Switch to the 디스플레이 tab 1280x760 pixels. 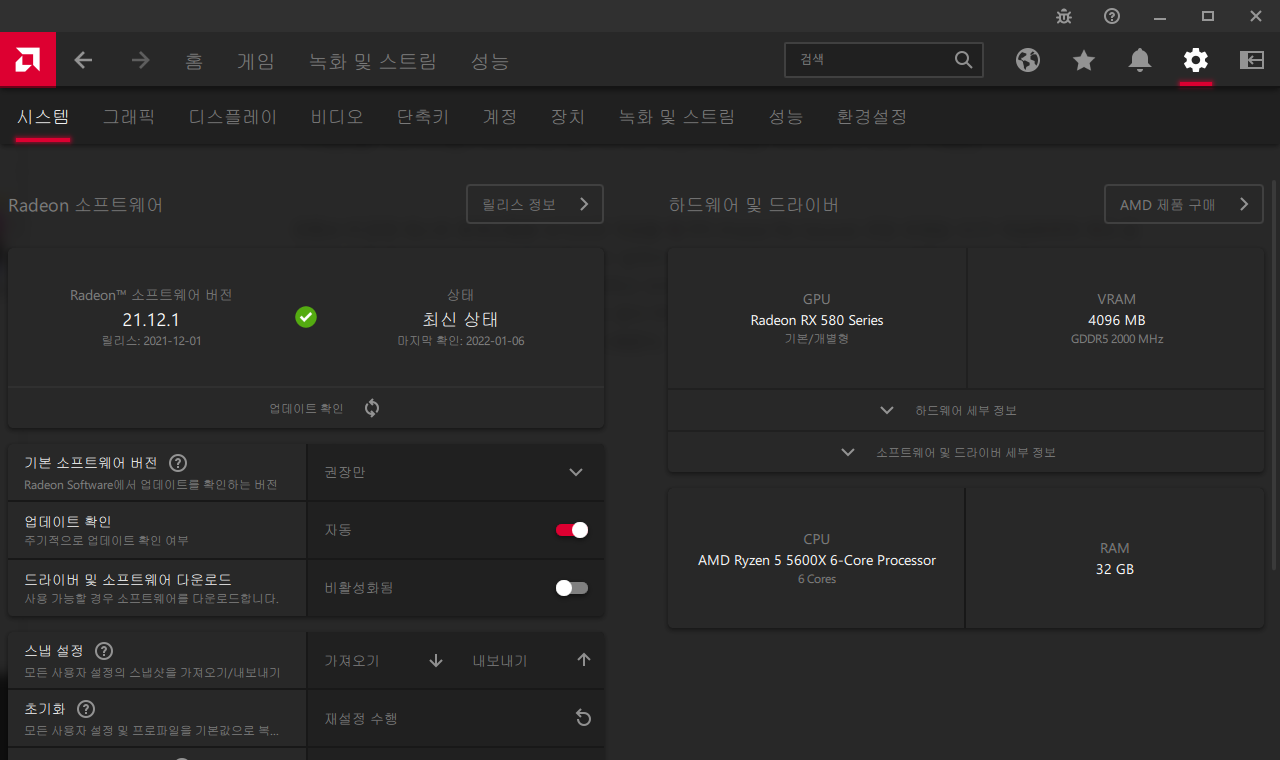(233, 117)
